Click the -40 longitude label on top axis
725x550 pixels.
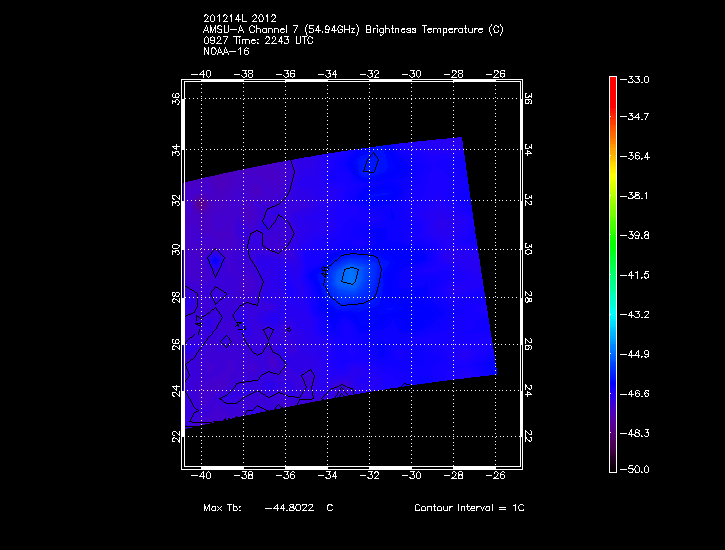coord(203,74)
